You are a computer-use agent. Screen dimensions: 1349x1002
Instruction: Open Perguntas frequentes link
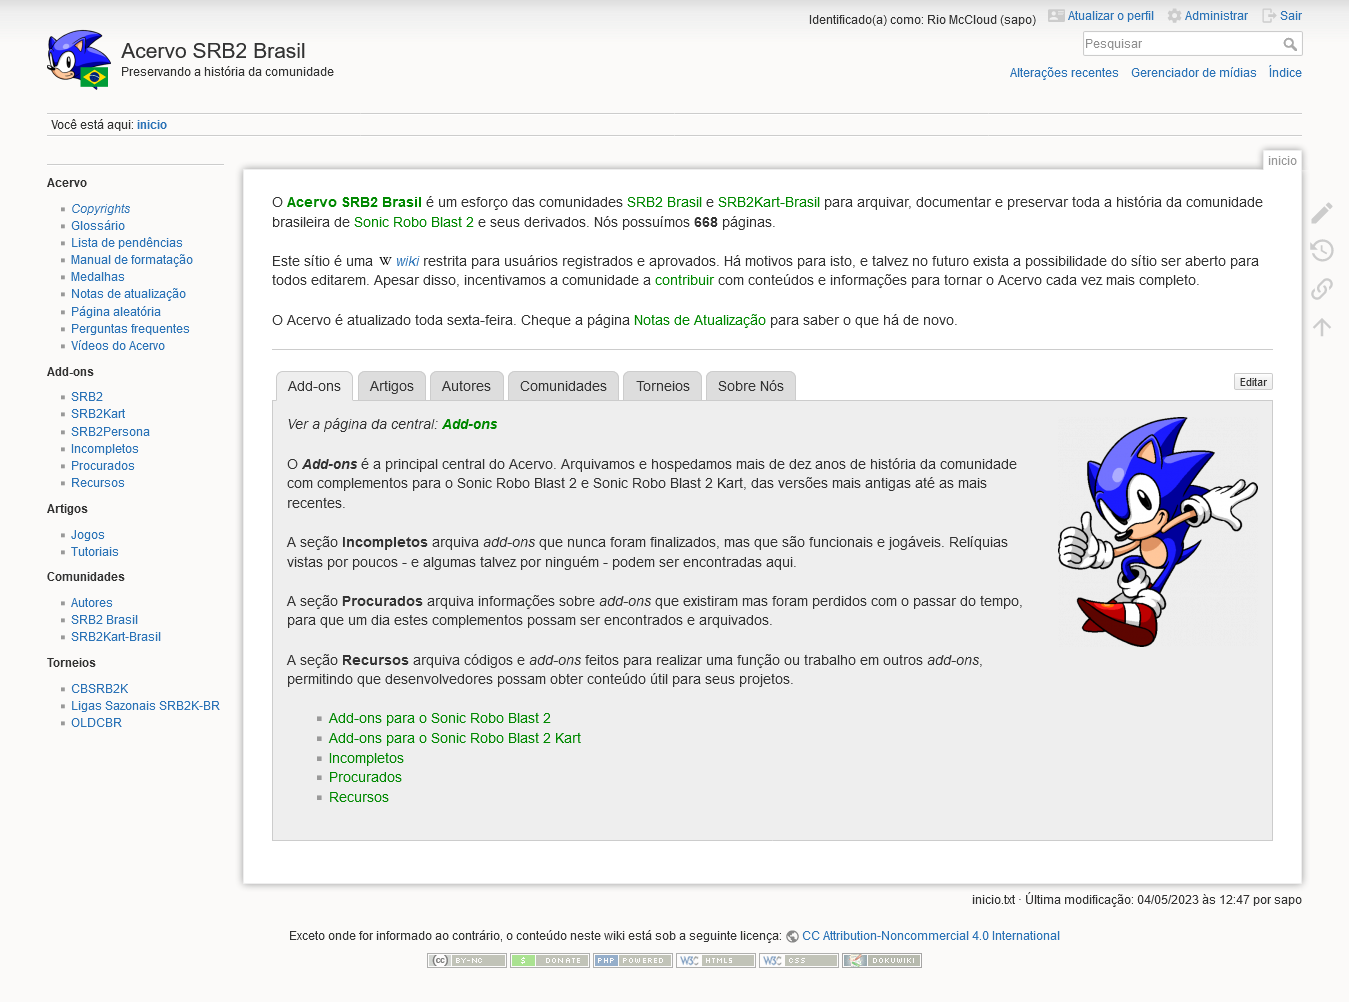(x=130, y=329)
